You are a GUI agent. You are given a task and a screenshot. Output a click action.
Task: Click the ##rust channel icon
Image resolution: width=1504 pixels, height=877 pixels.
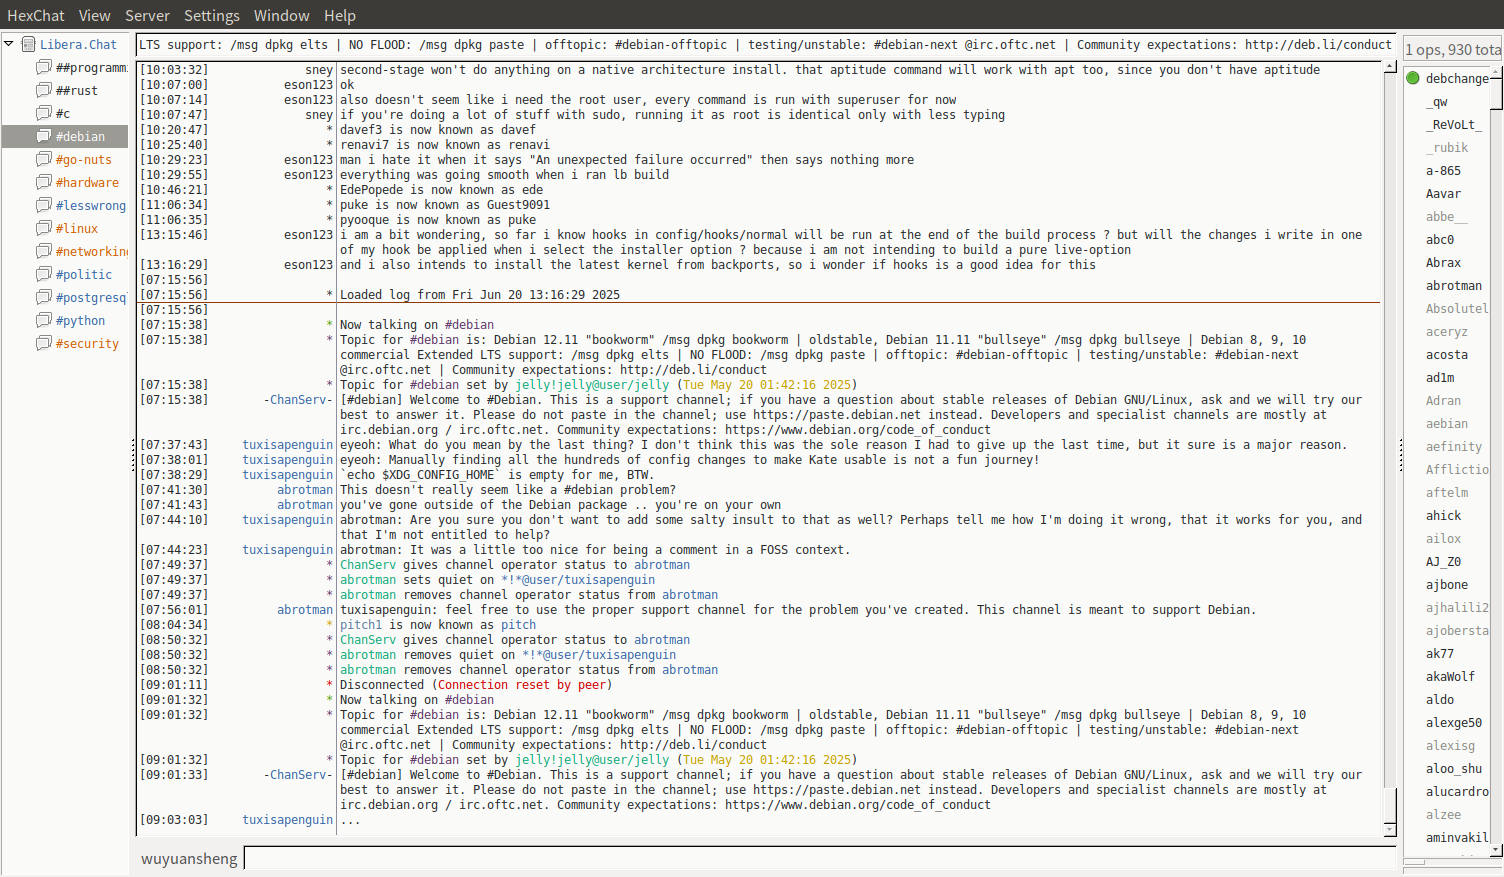44,90
